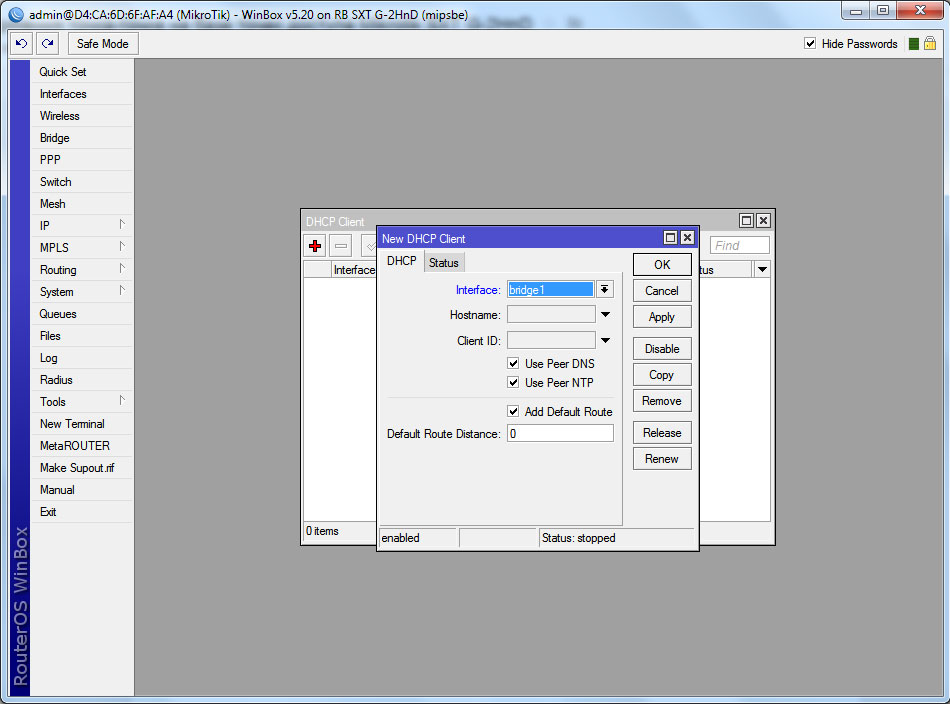
Task: Uncheck Use Peer DNS
Action: click(514, 364)
